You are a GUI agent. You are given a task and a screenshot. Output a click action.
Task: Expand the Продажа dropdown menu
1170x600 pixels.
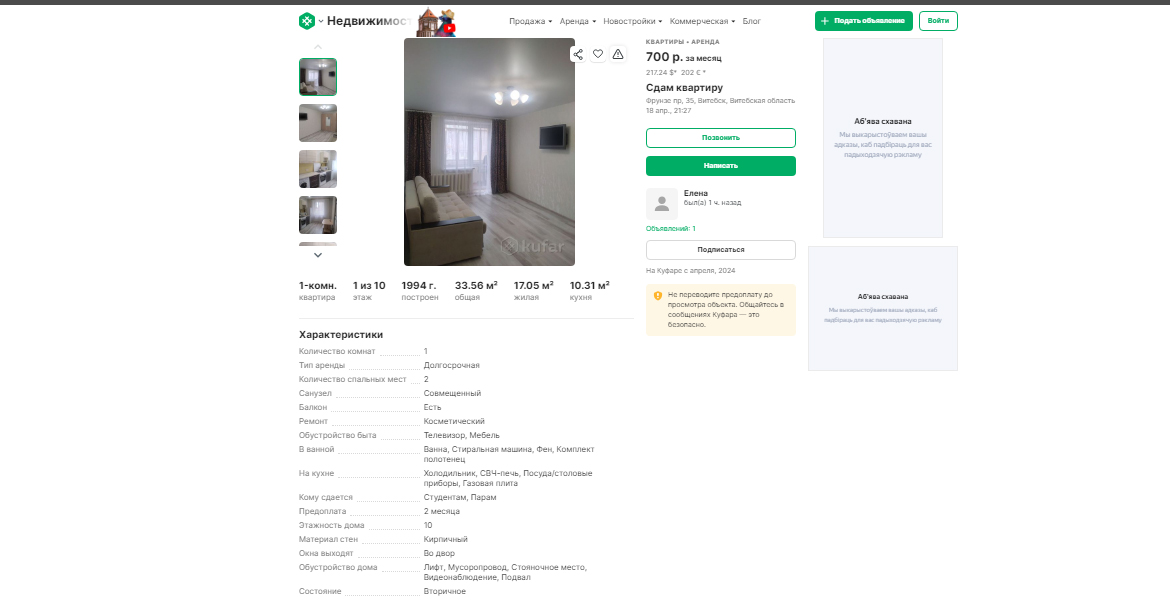pyautogui.click(x=531, y=21)
